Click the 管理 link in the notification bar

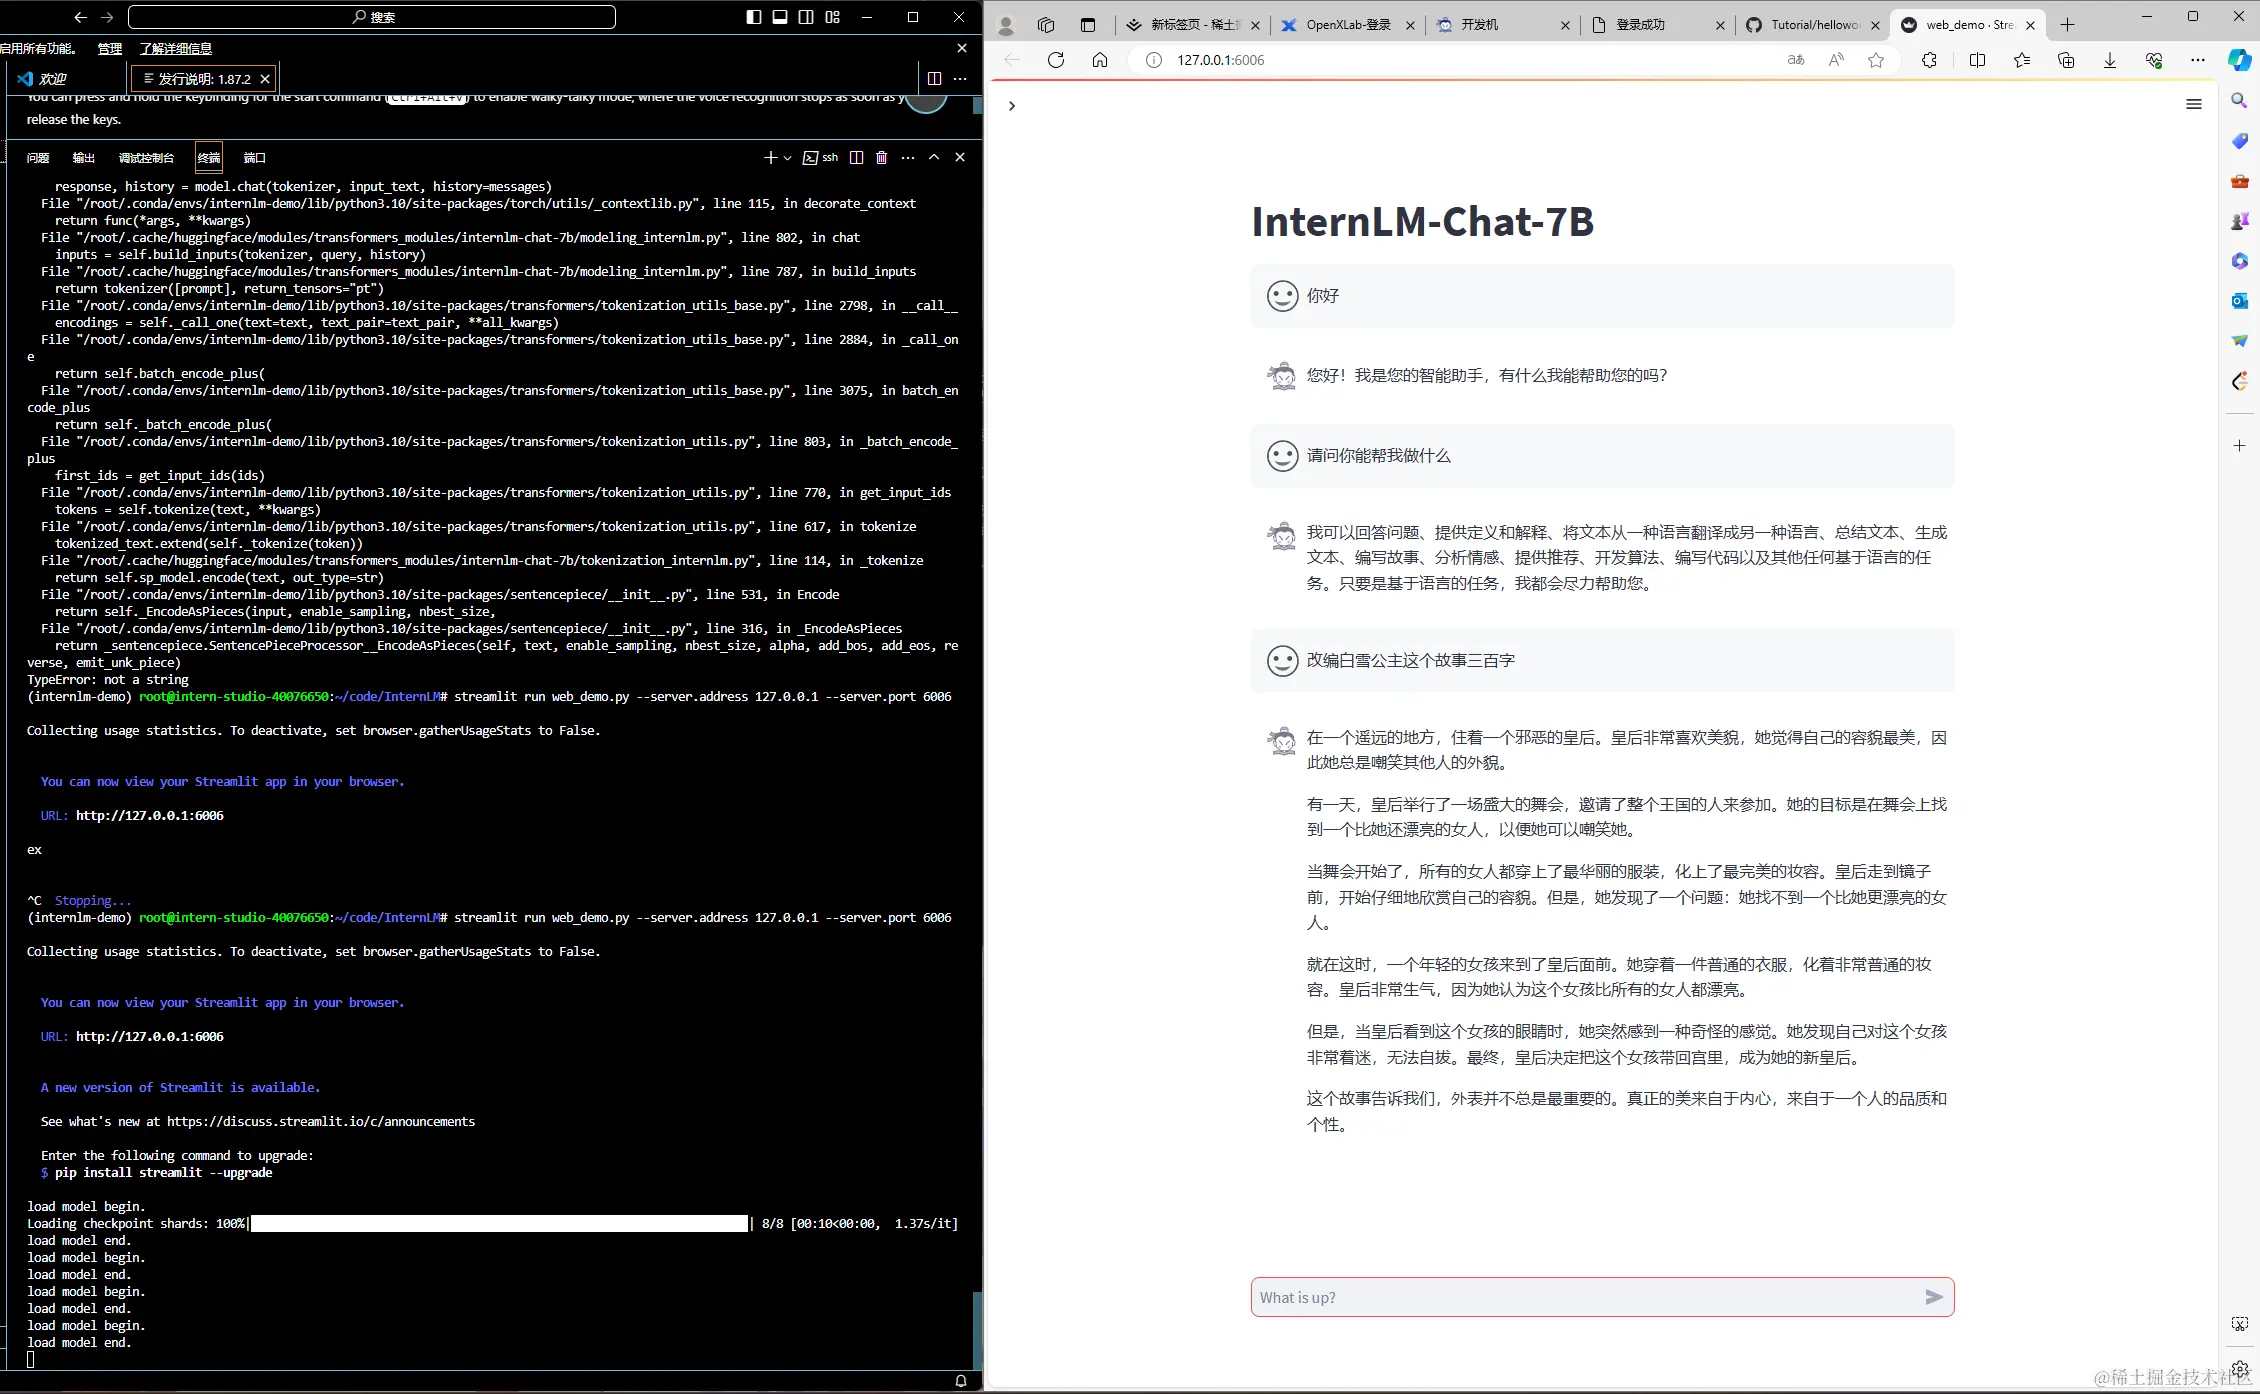(109, 48)
